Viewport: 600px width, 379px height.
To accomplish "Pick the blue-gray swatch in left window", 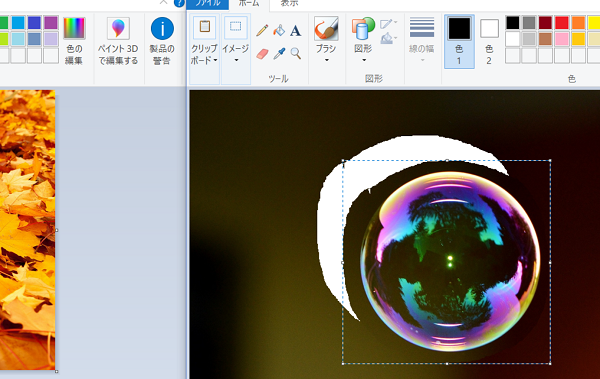I will pos(34,39).
